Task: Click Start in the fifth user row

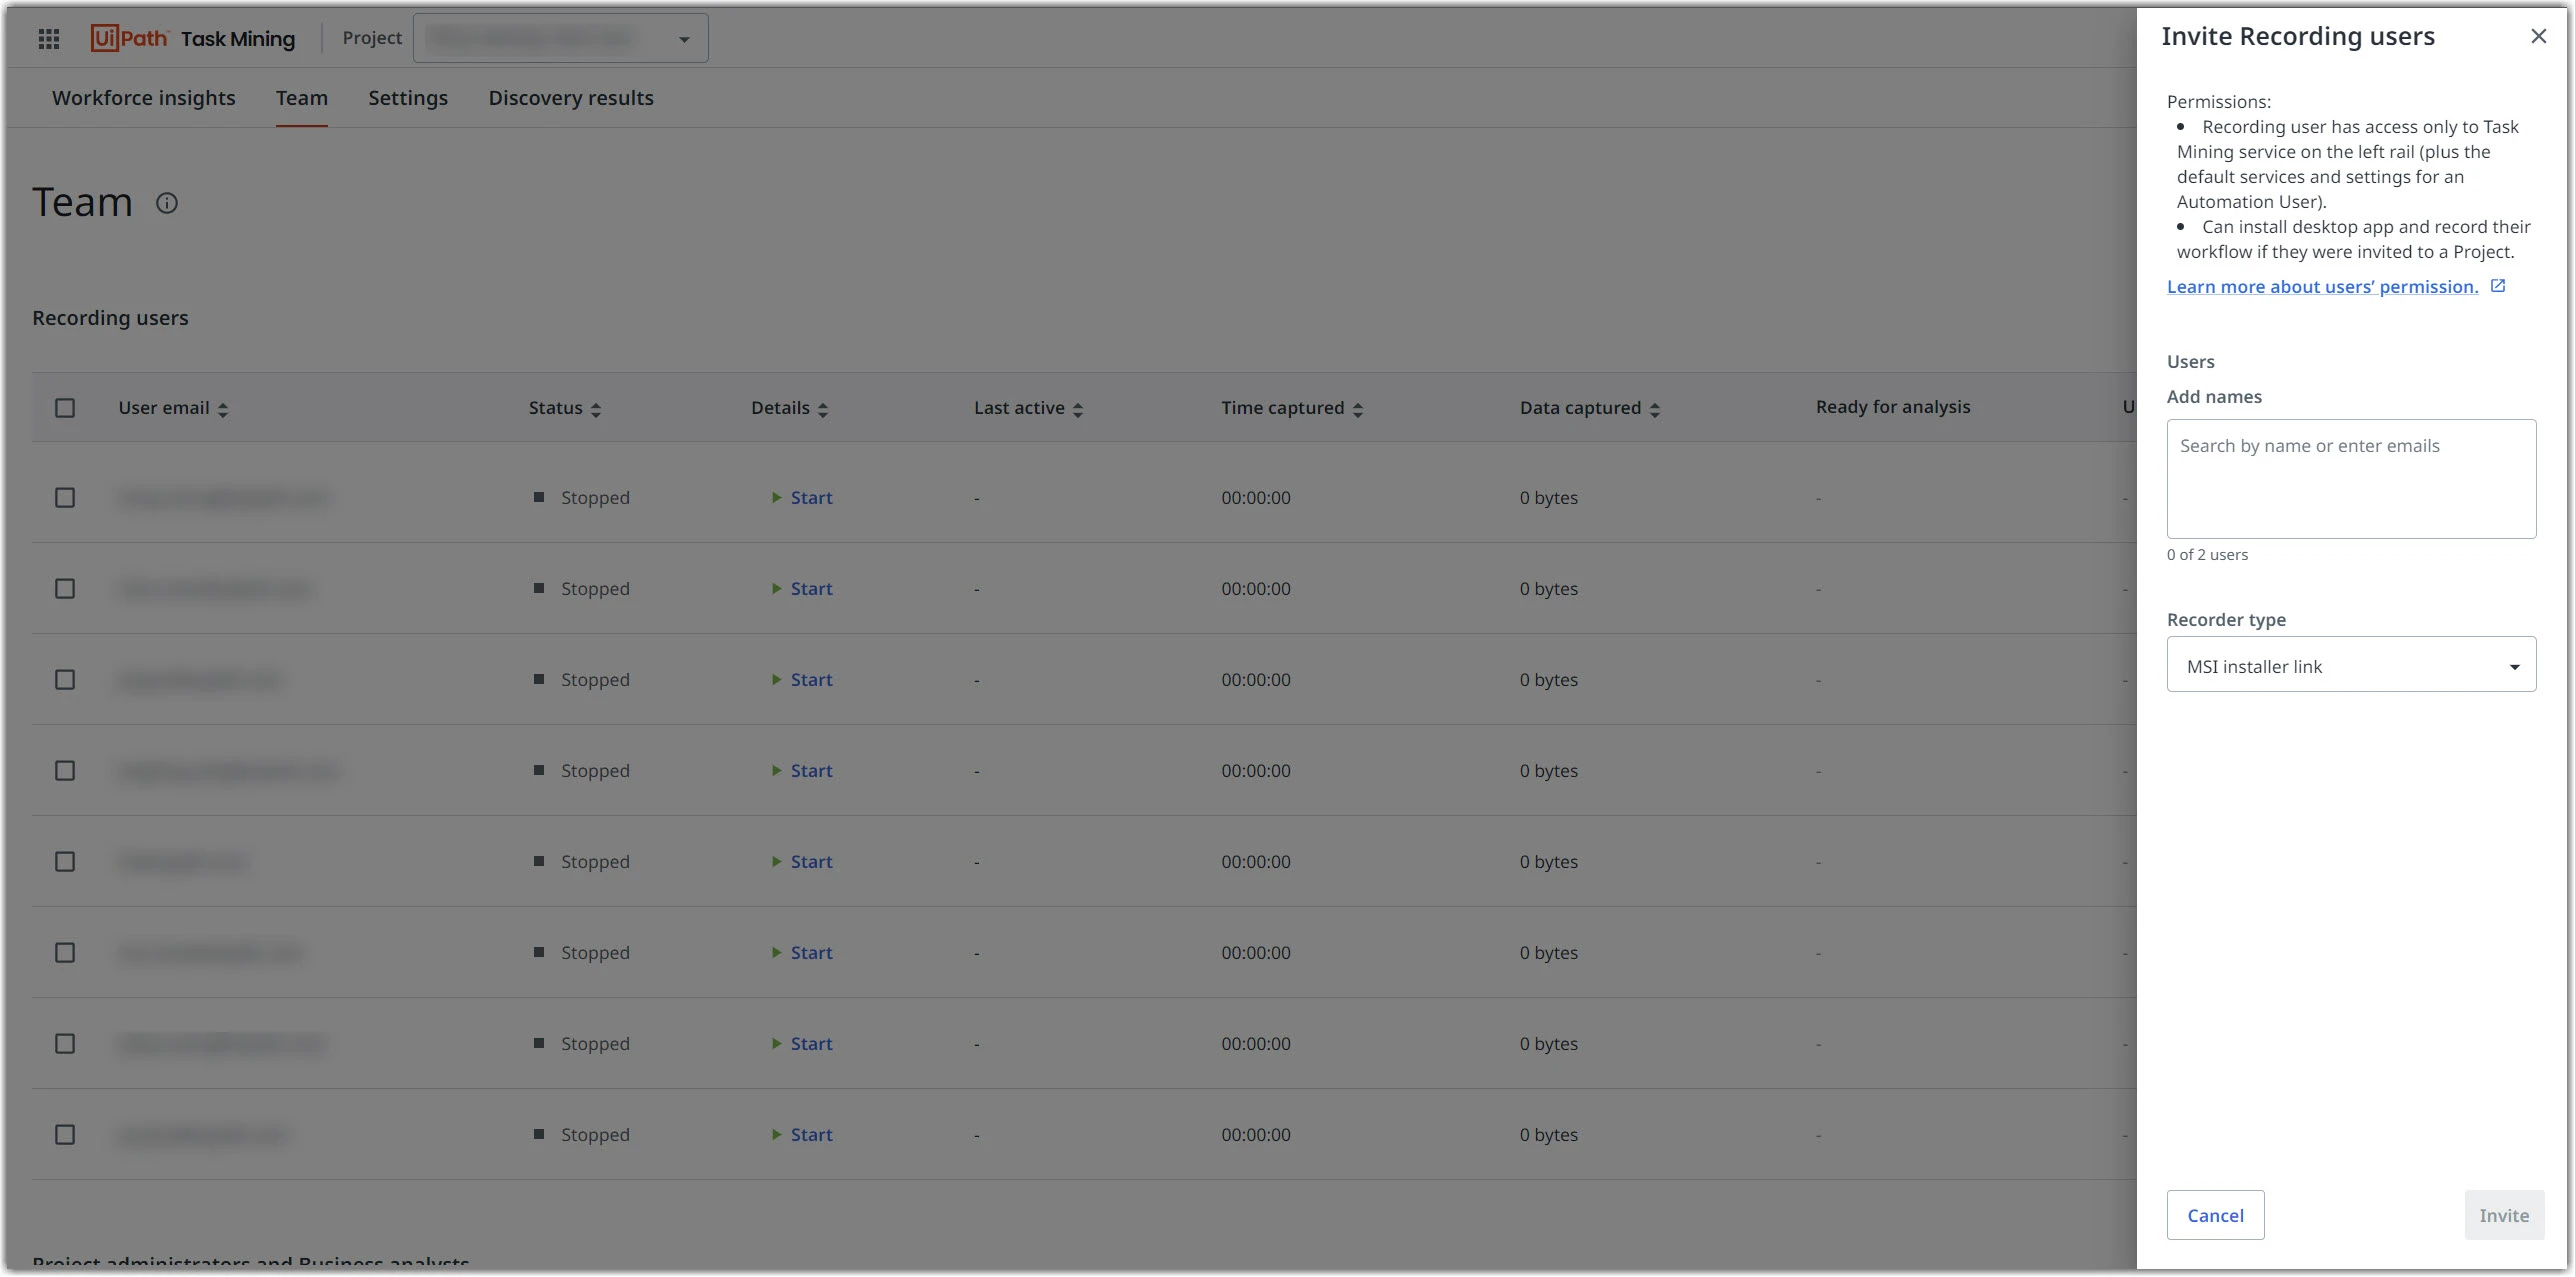Action: 802,862
